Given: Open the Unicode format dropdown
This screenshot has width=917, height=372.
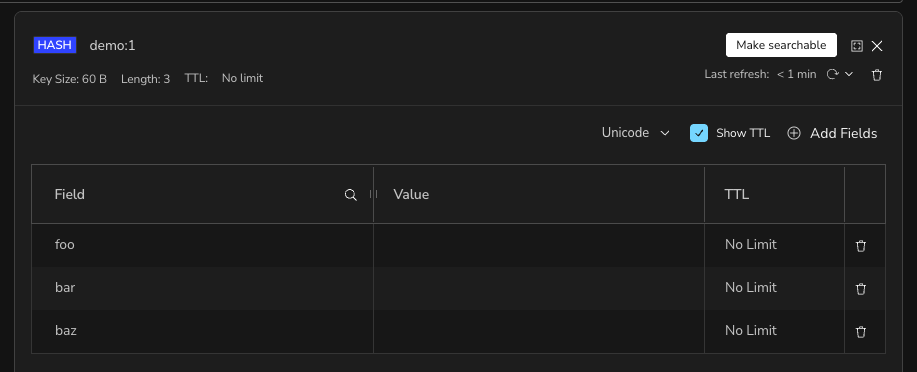Looking at the screenshot, I should click(635, 133).
